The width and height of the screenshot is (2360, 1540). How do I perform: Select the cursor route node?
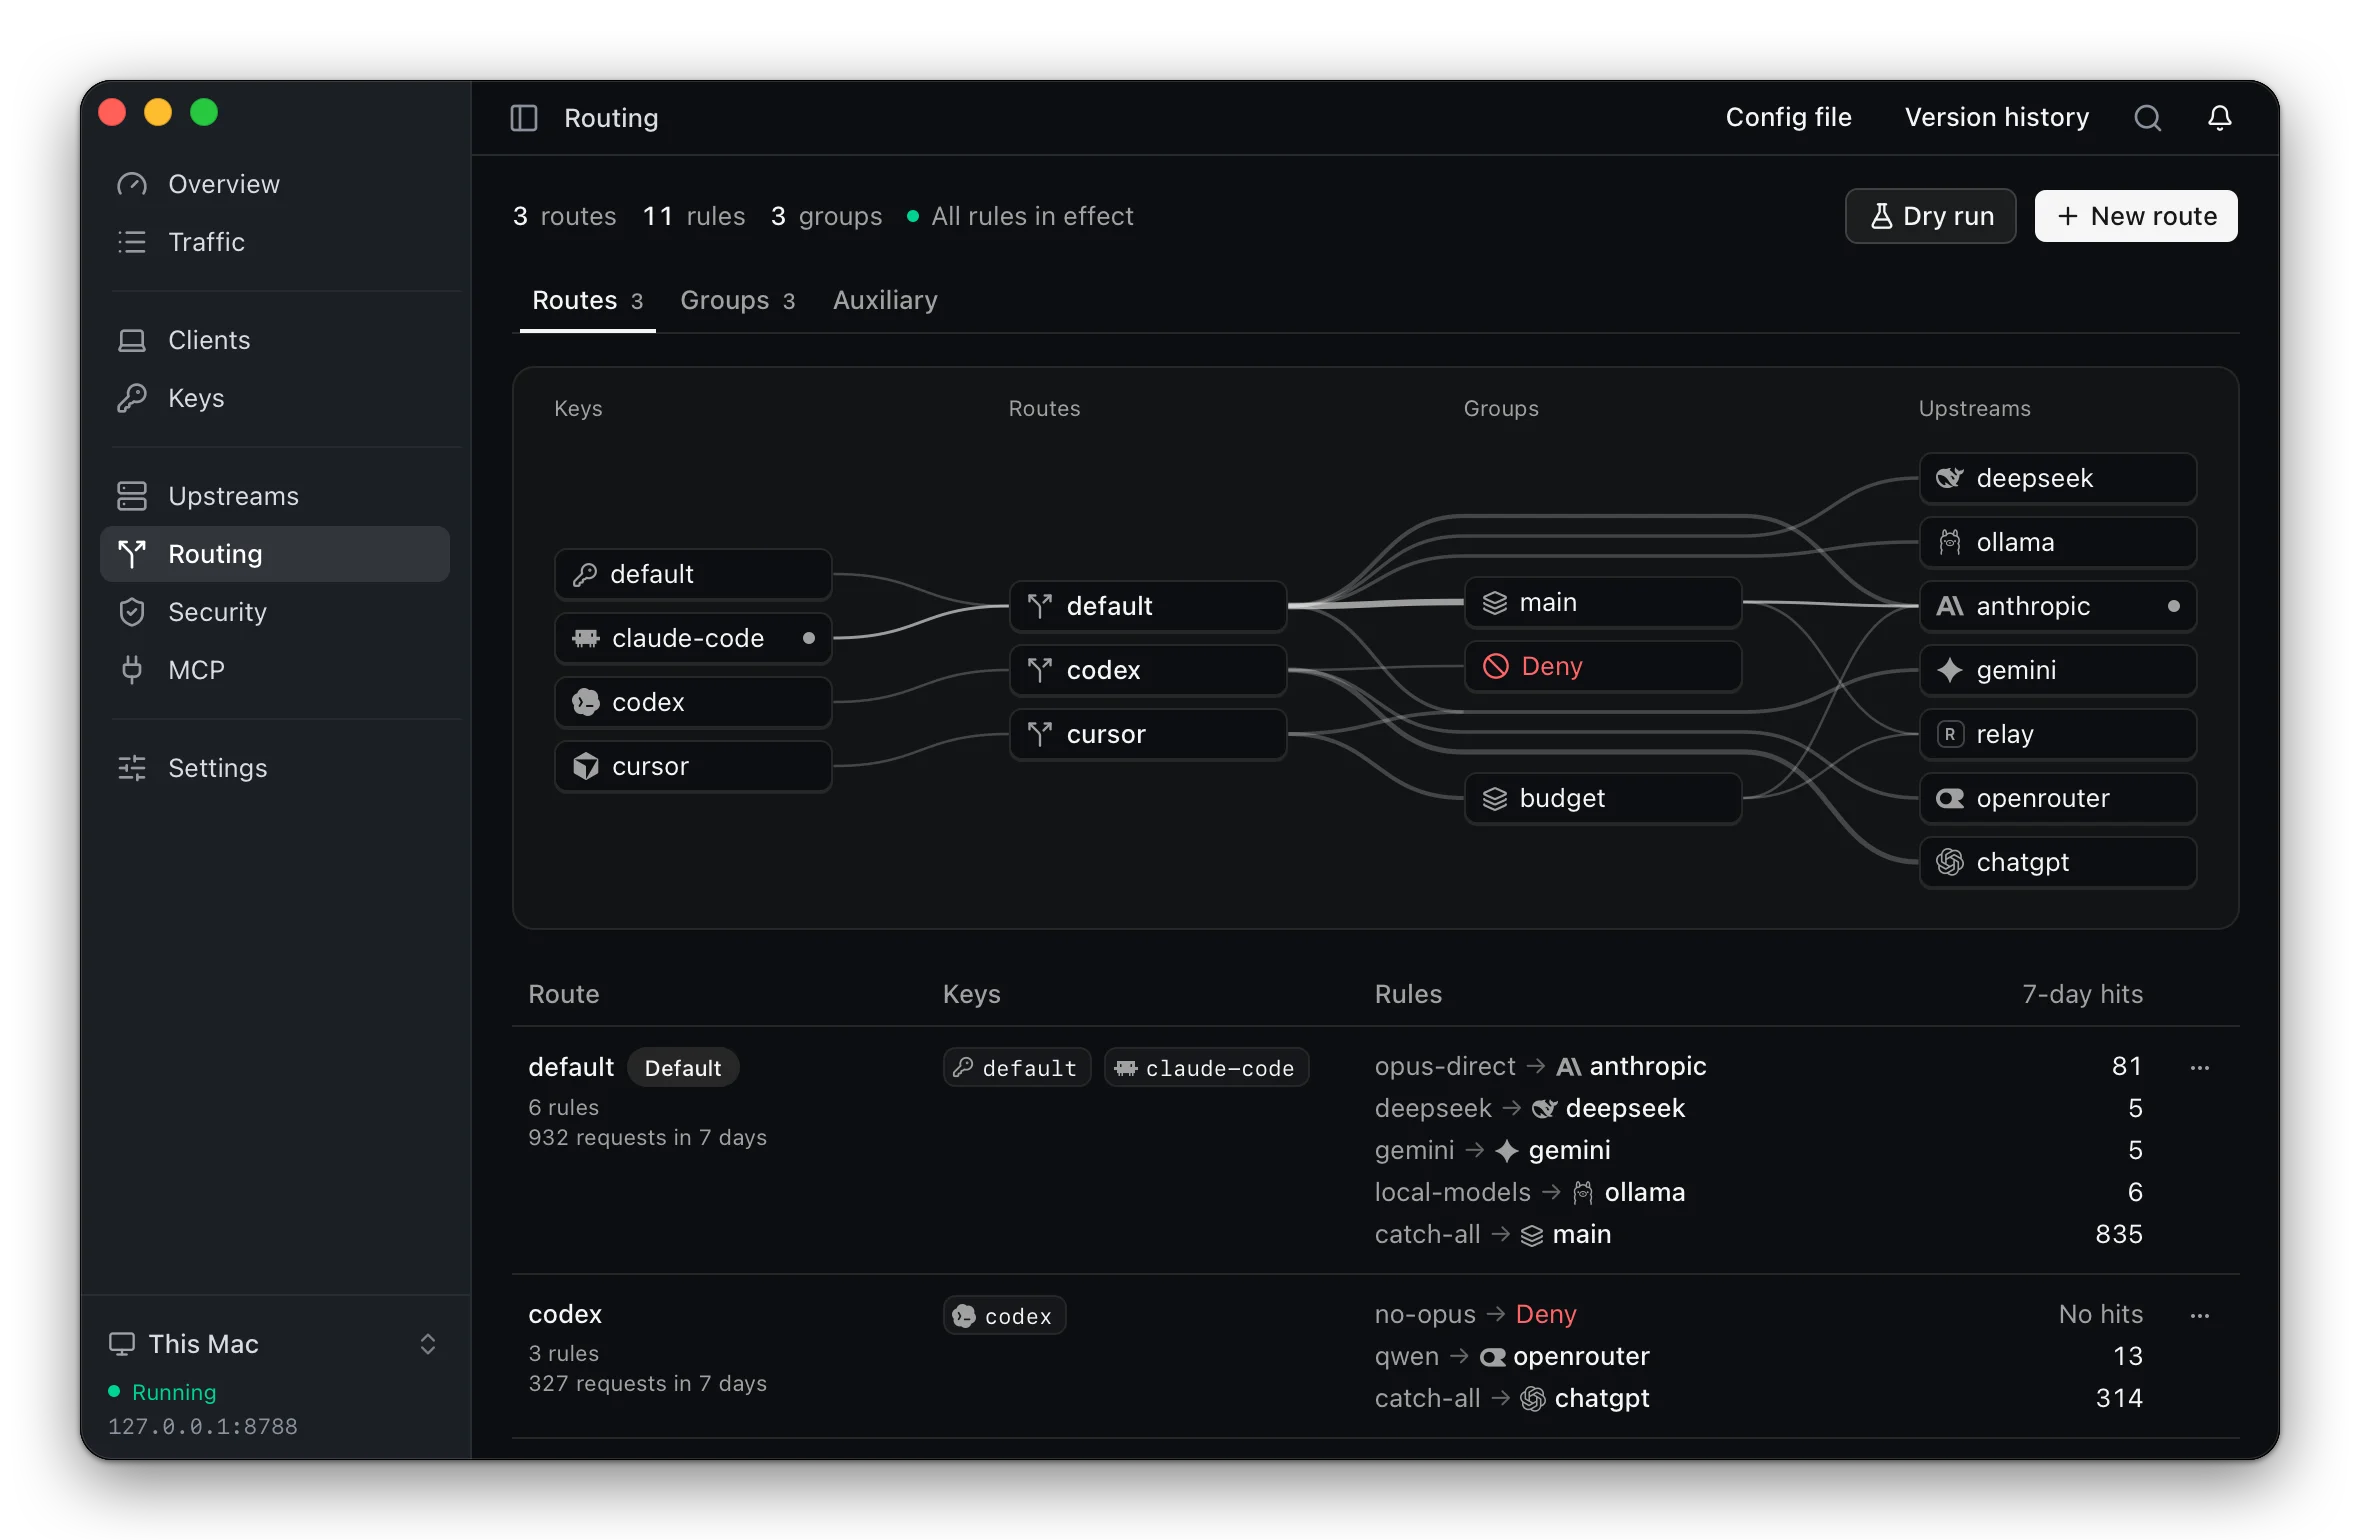[1148, 734]
